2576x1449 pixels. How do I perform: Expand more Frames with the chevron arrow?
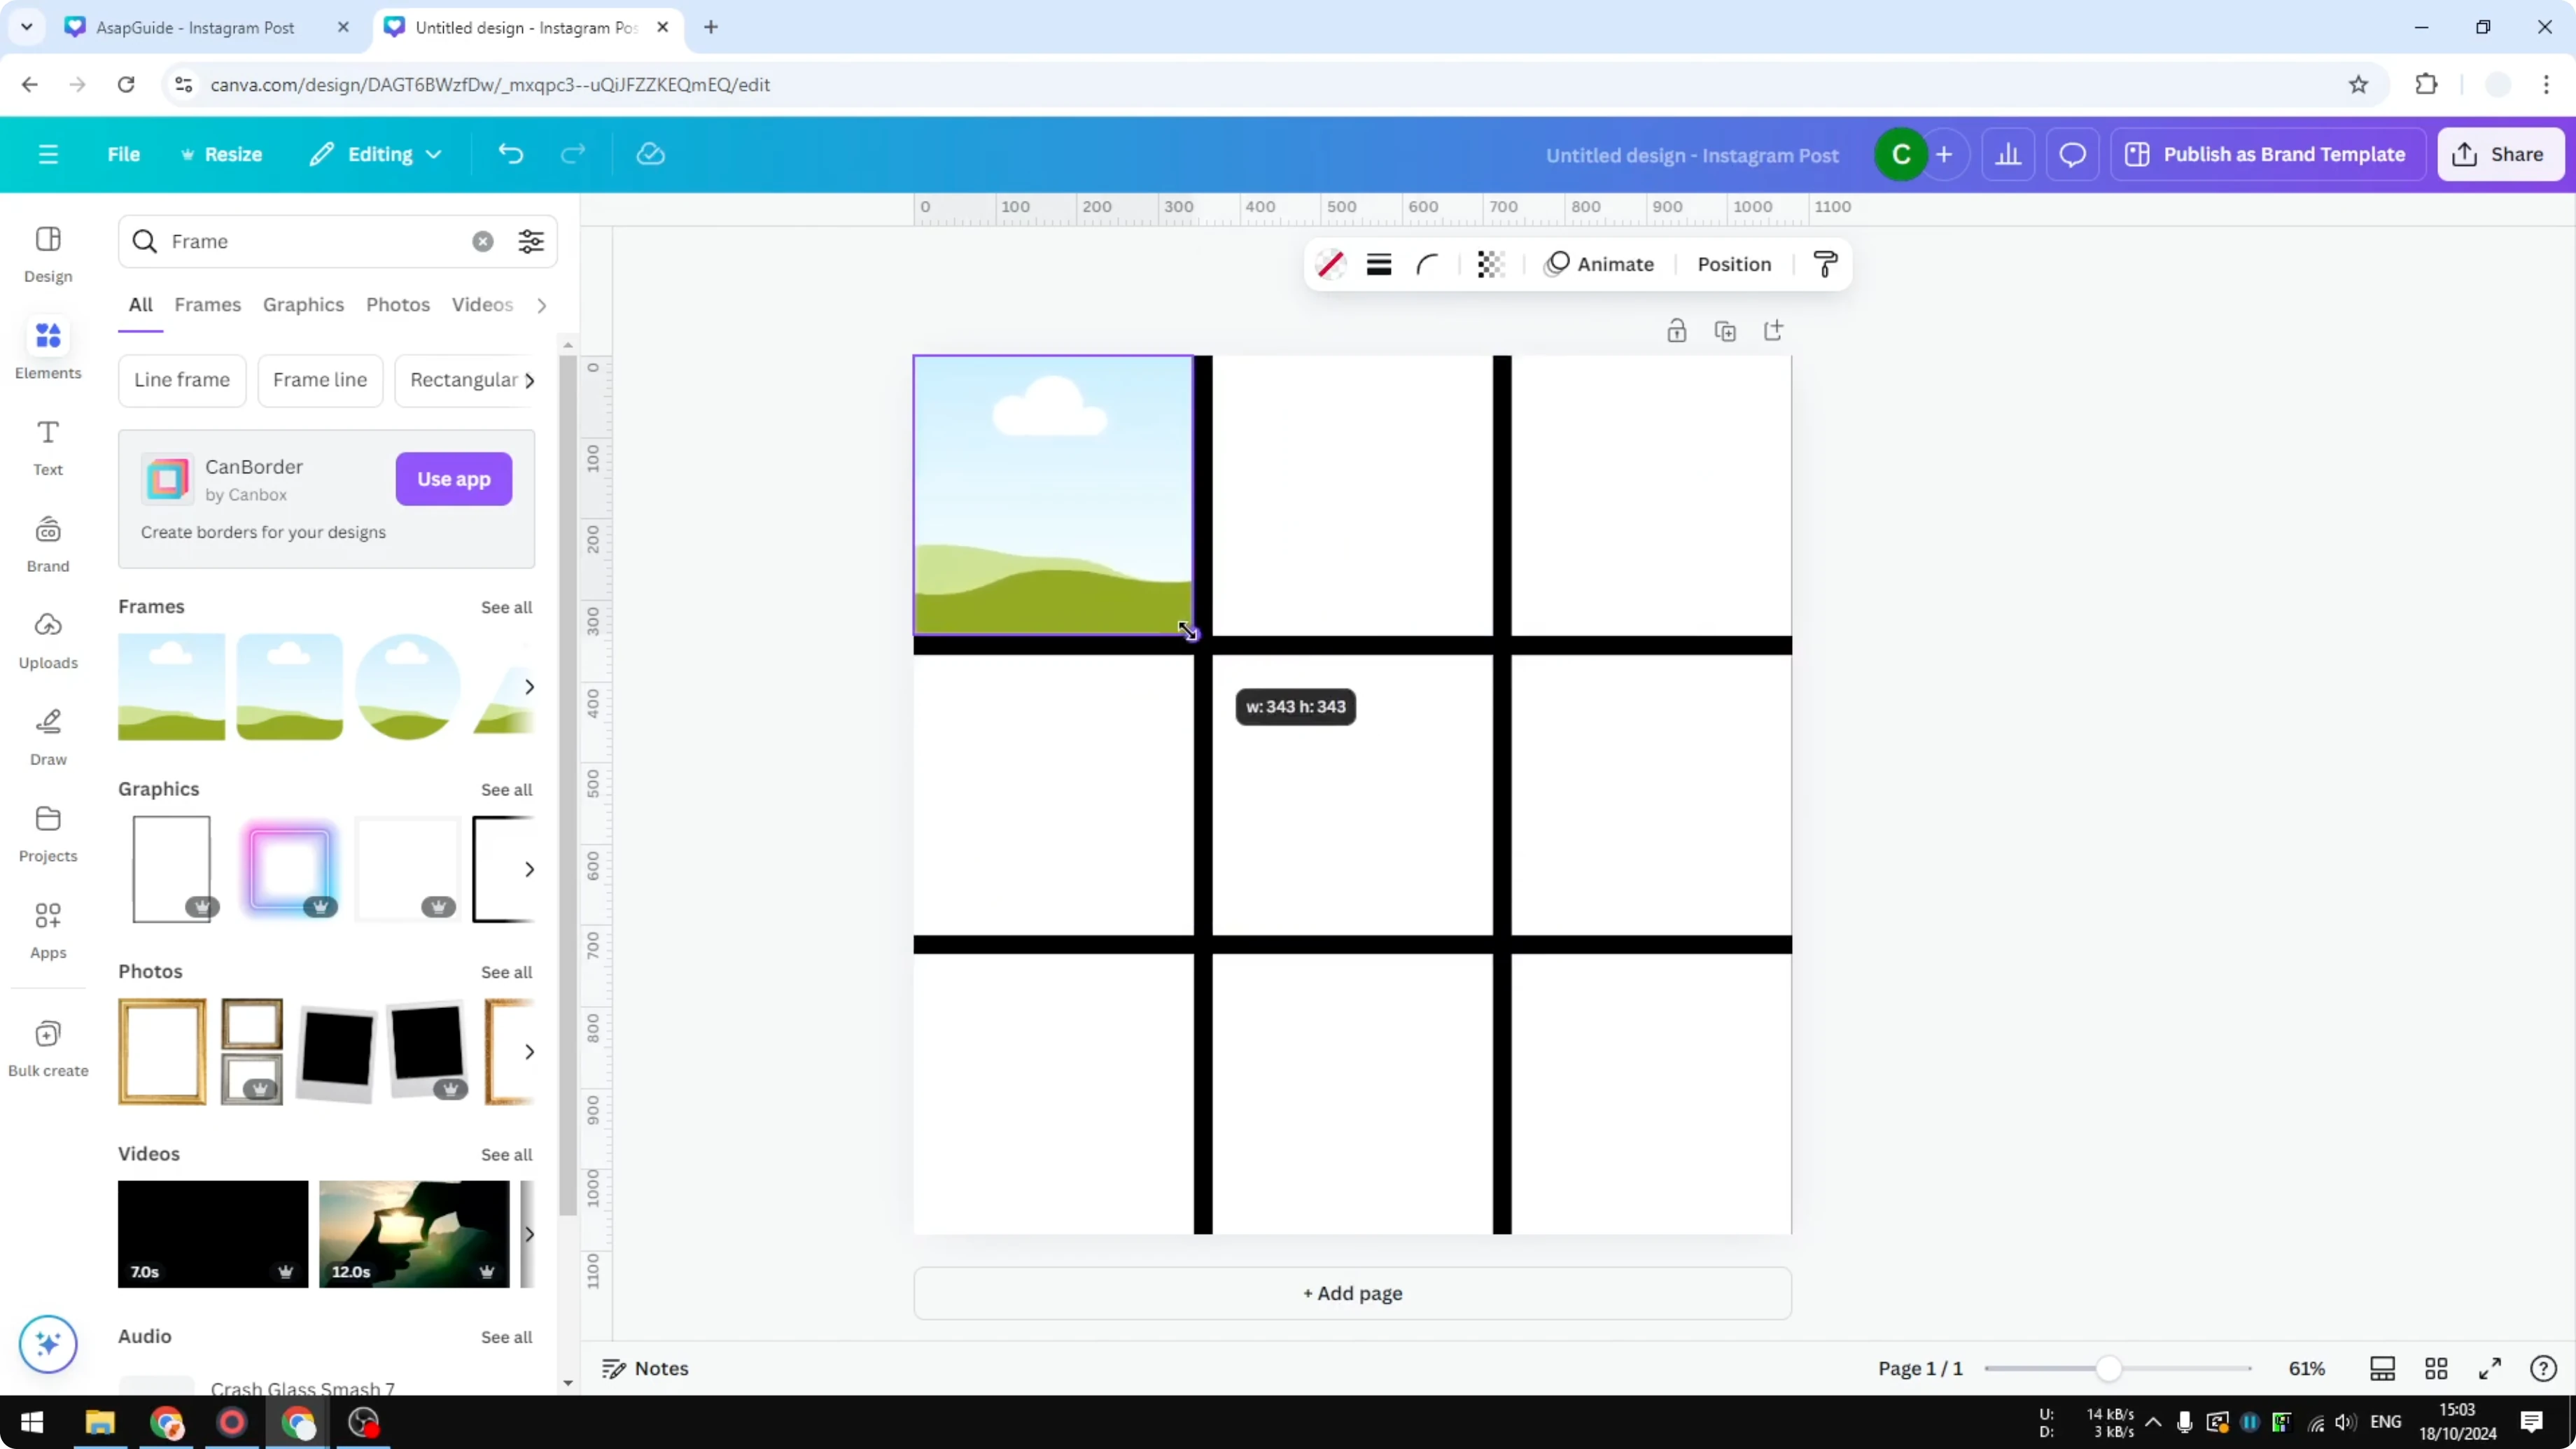coord(529,686)
